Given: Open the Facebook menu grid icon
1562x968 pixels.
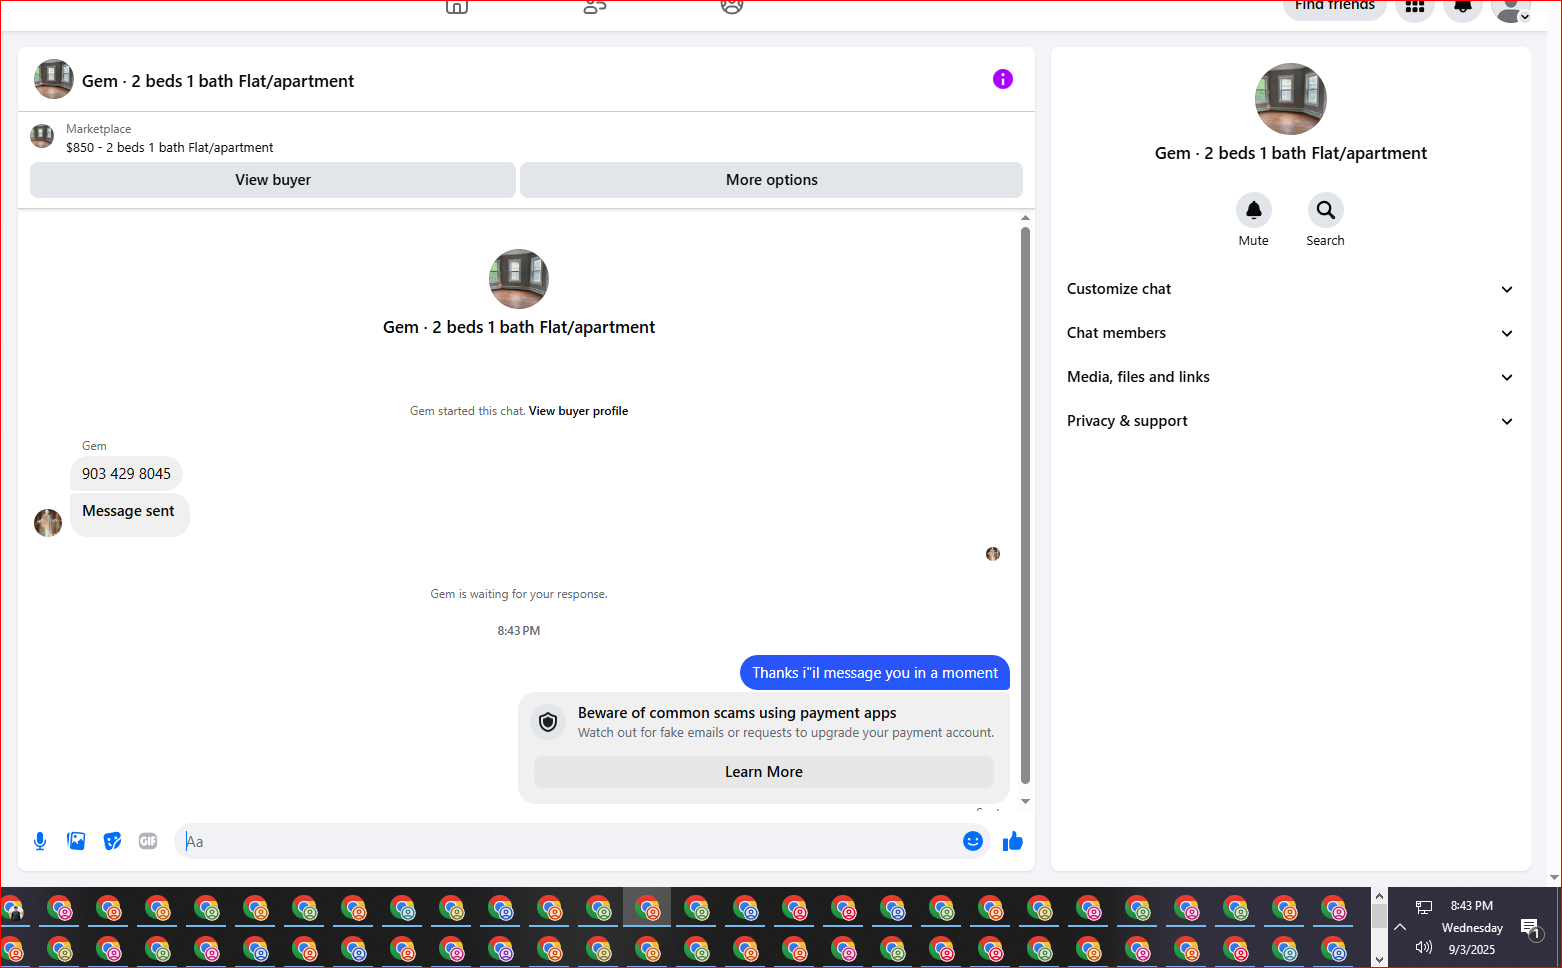Looking at the screenshot, I should point(1415,7).
